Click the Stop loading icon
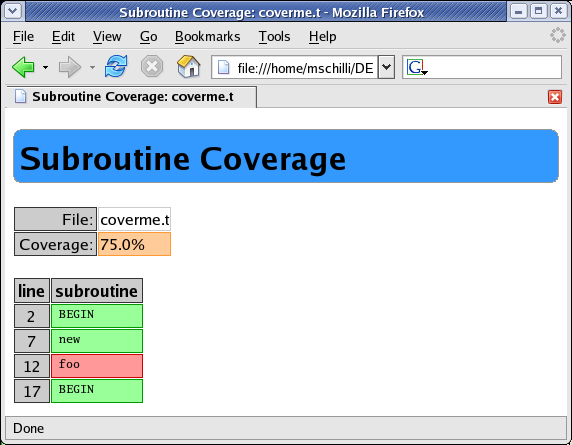This screenshot has width=572, height=445. [x=152, y=66]
